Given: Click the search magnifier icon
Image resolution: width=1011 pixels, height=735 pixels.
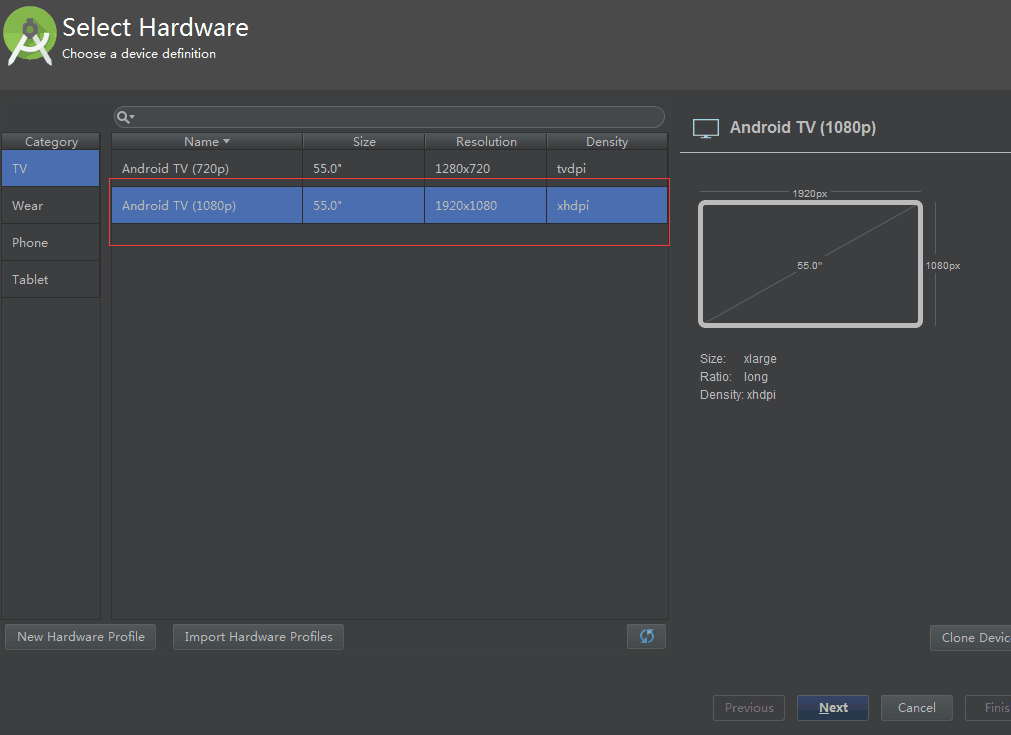Looking at the screenshot, I should click(124, 117).
